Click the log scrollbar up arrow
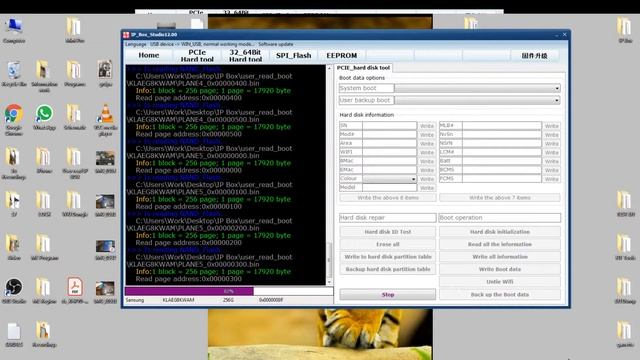This screenshot has height=360, width=640. [329, 68]
